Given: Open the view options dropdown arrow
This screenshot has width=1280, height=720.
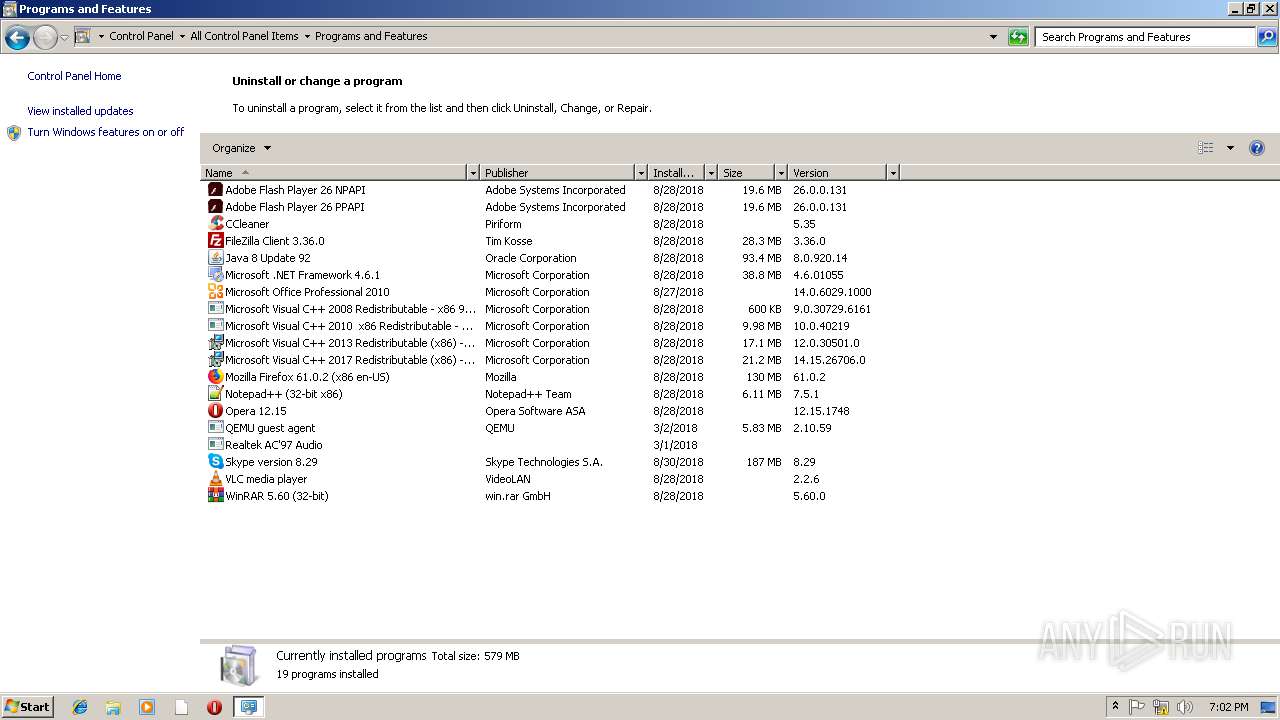Looking at the screenshot, I should [x=1230, y=148].
